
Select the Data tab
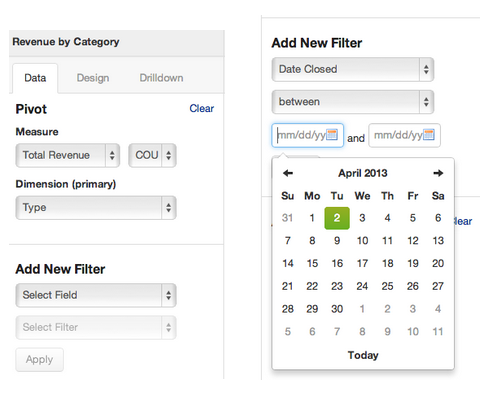35,78
